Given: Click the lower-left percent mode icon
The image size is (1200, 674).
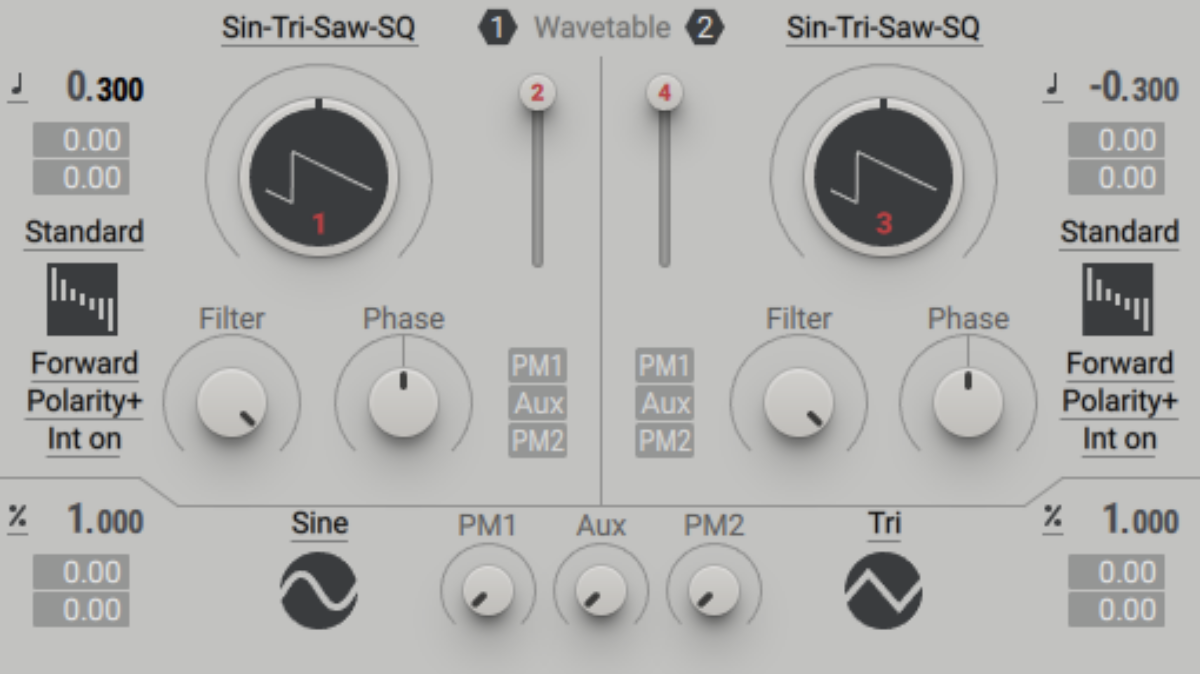Looking at the screenshot, I should (x=17, y=518).
